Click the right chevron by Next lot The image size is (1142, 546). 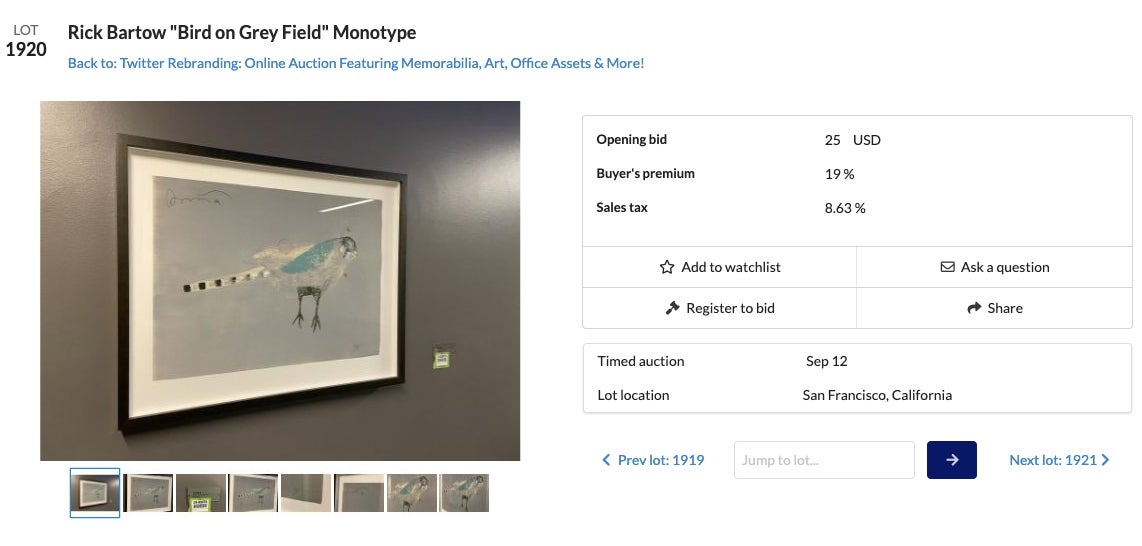[x=1105, y=460]
